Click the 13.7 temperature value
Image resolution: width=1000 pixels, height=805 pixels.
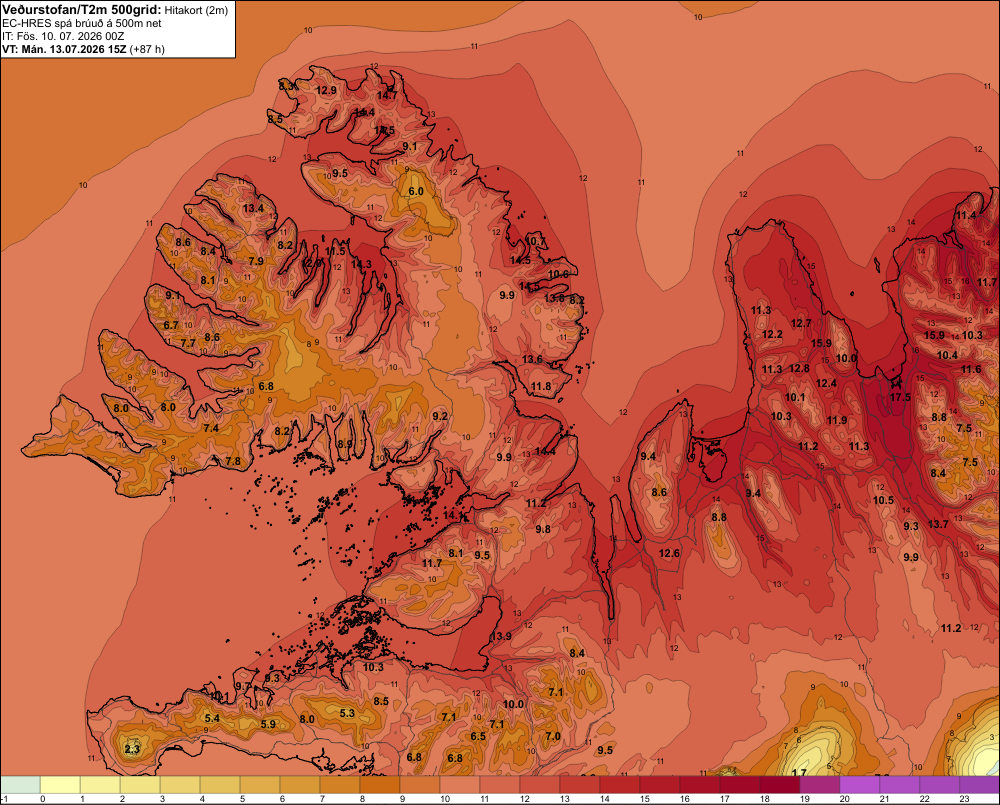[938, 524]
